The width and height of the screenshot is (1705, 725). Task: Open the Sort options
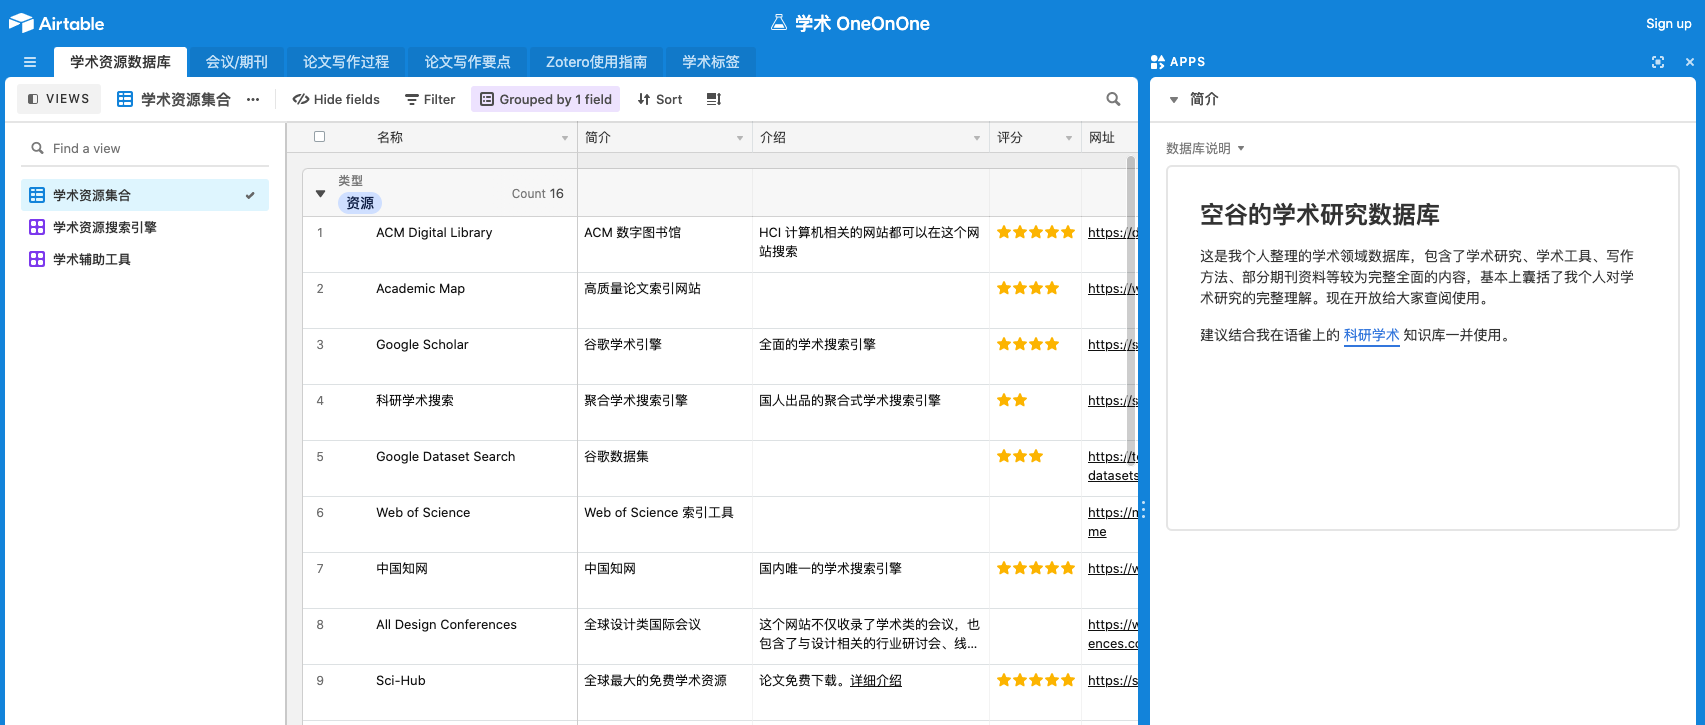(660, 99)
